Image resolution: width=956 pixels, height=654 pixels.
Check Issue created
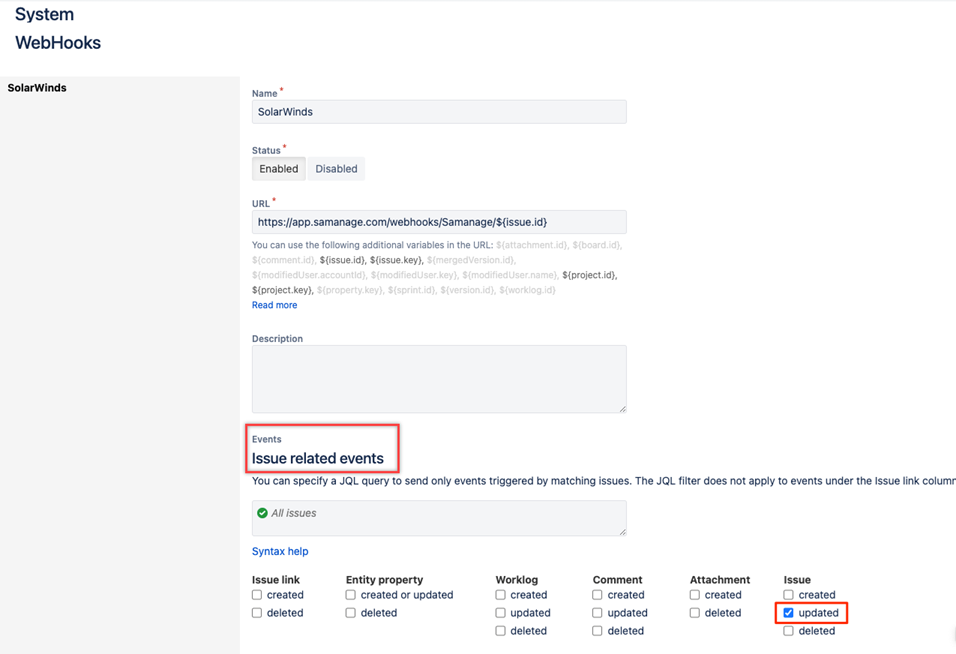coord(789,595)
